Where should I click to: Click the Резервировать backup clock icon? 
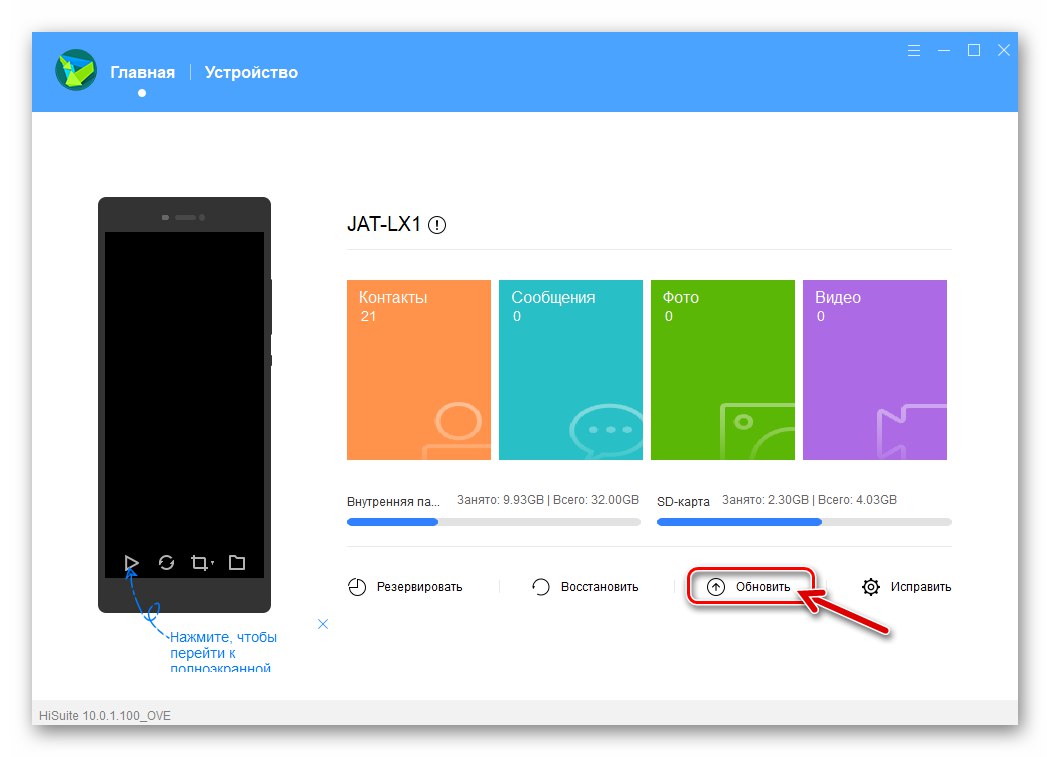(x=357, y=587)
